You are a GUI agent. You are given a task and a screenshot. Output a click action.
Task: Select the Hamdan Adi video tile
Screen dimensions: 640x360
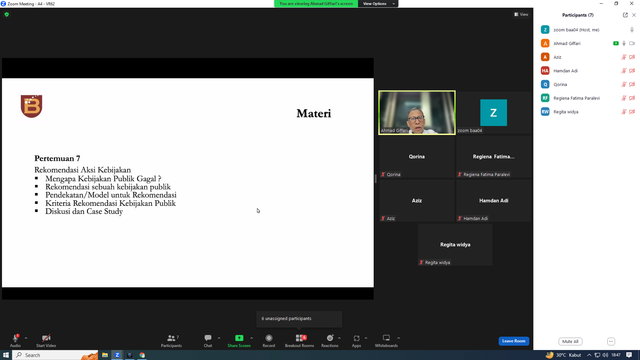(x=493, y=201)
